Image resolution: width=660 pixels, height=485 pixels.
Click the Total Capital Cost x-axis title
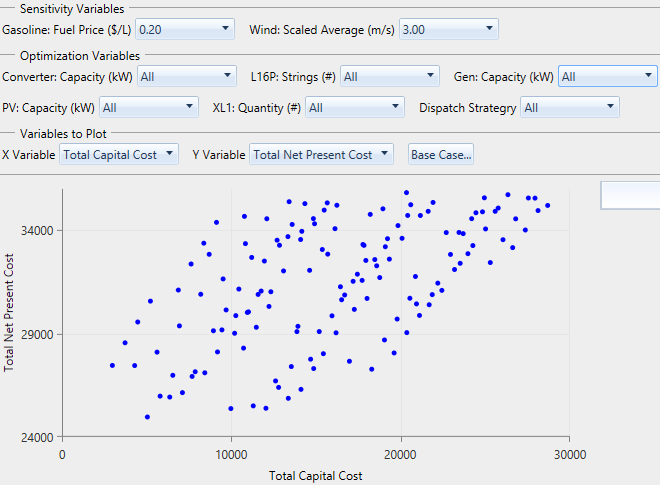pyautogui.click(x=316, y=476)
